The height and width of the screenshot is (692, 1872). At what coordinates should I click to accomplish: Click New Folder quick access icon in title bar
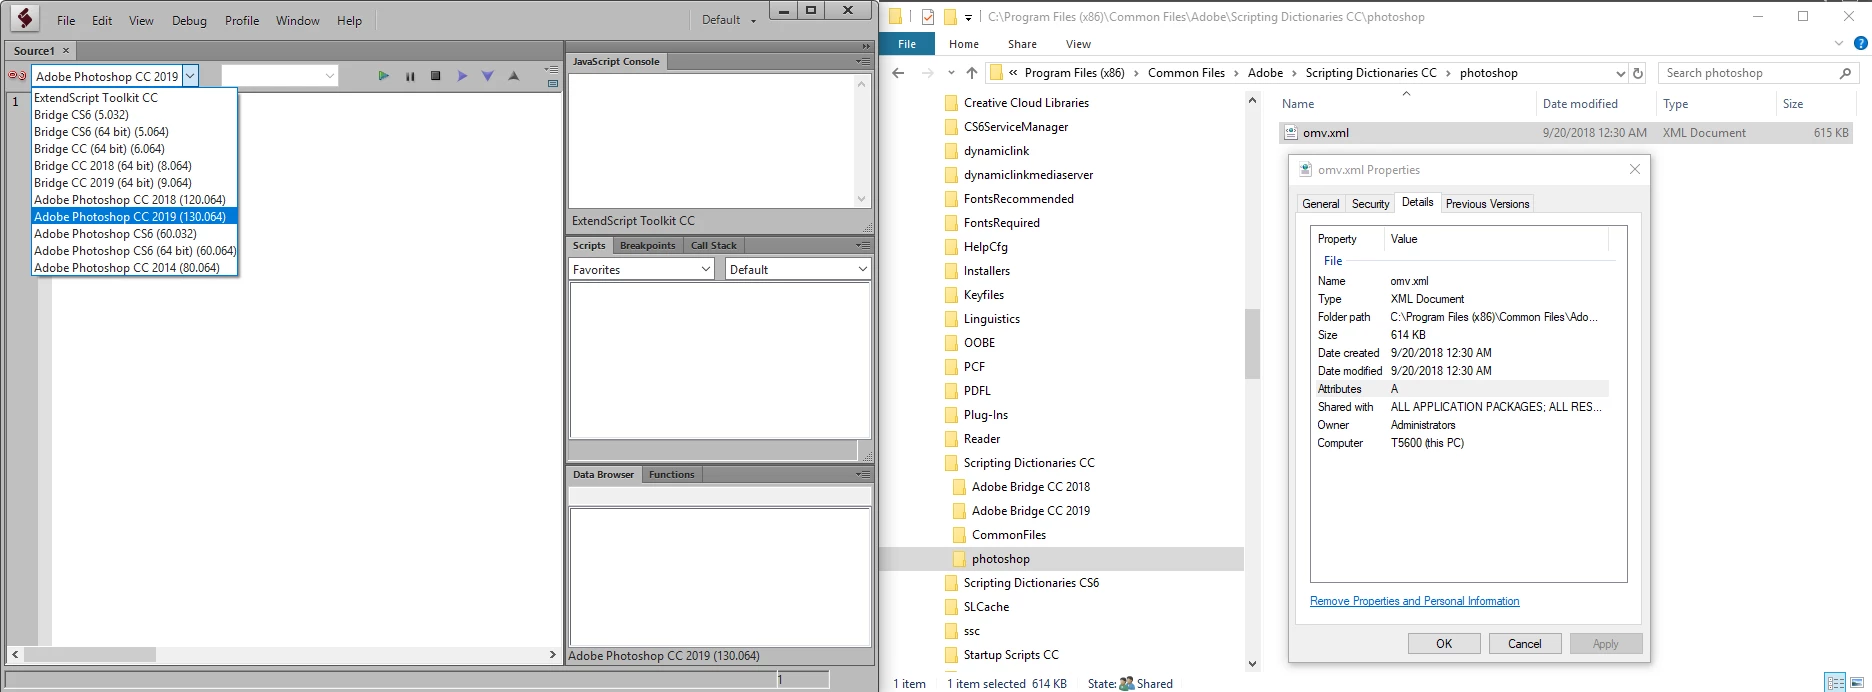point(949,16)
